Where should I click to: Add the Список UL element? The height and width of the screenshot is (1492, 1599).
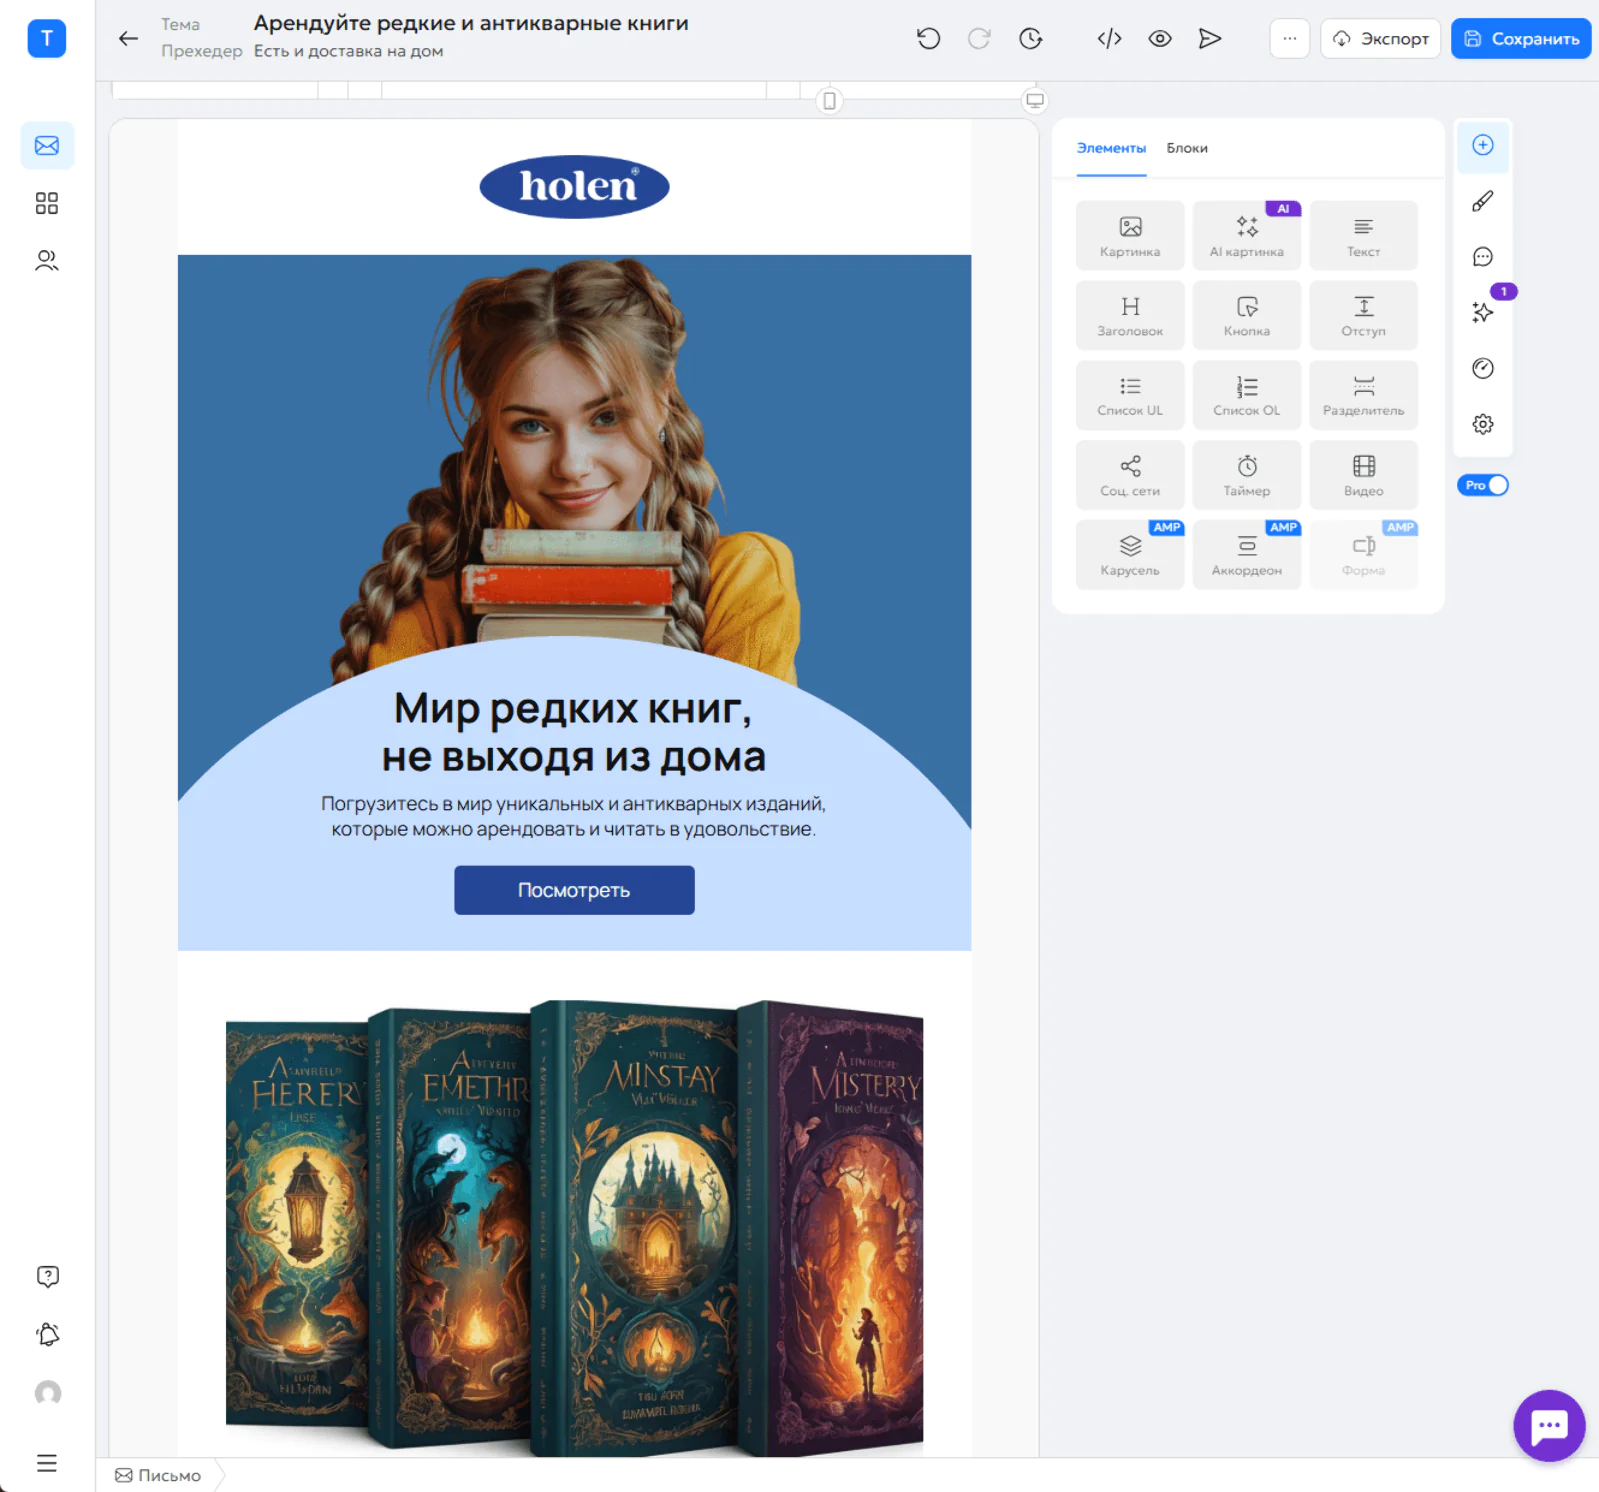coord(1130,396)
